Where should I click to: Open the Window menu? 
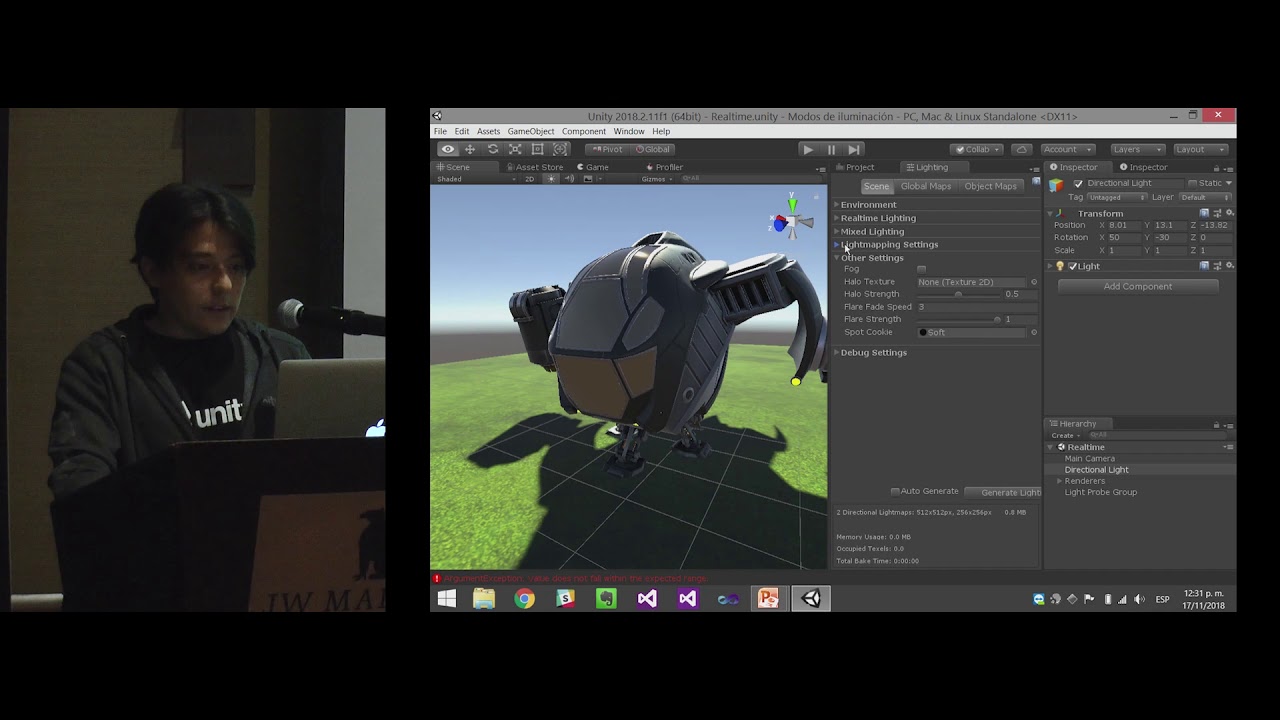pyautogui.click(x=629, y=131)
